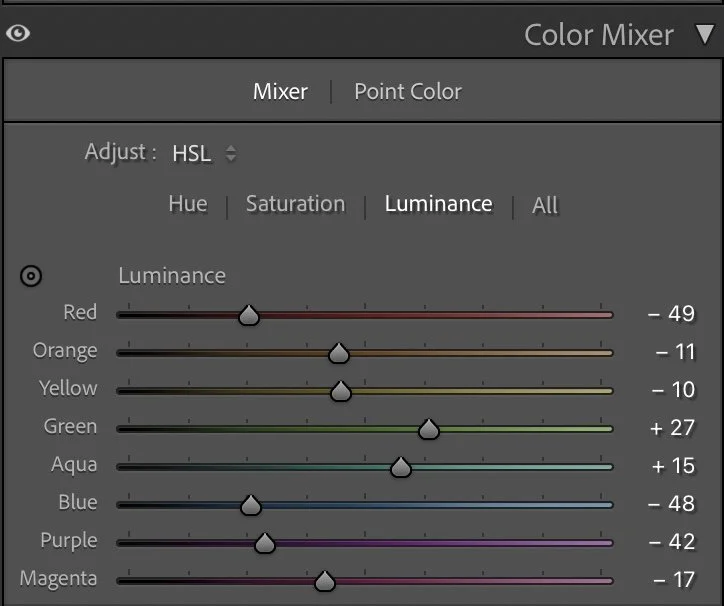
Task: Click the Green luminance slider handle
Action: tap(429, 429)
